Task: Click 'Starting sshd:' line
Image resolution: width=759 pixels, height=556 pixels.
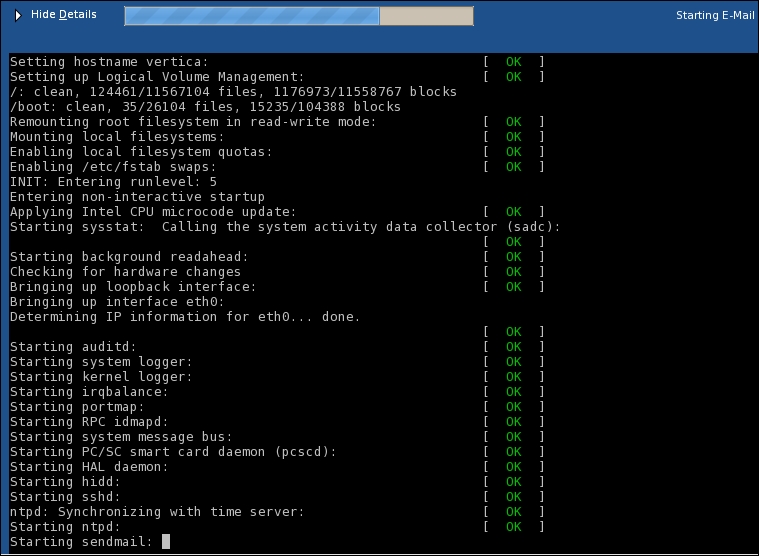Action: (x=65, y=497)
